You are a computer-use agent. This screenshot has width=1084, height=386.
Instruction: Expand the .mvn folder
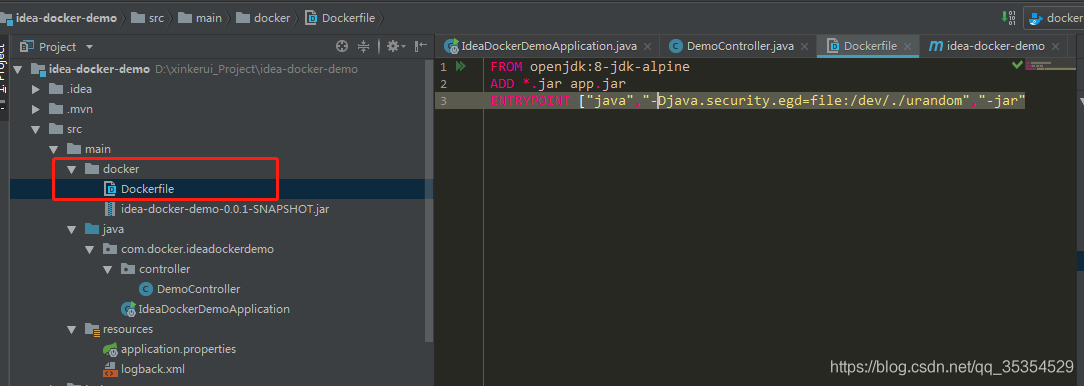(36, 109)
